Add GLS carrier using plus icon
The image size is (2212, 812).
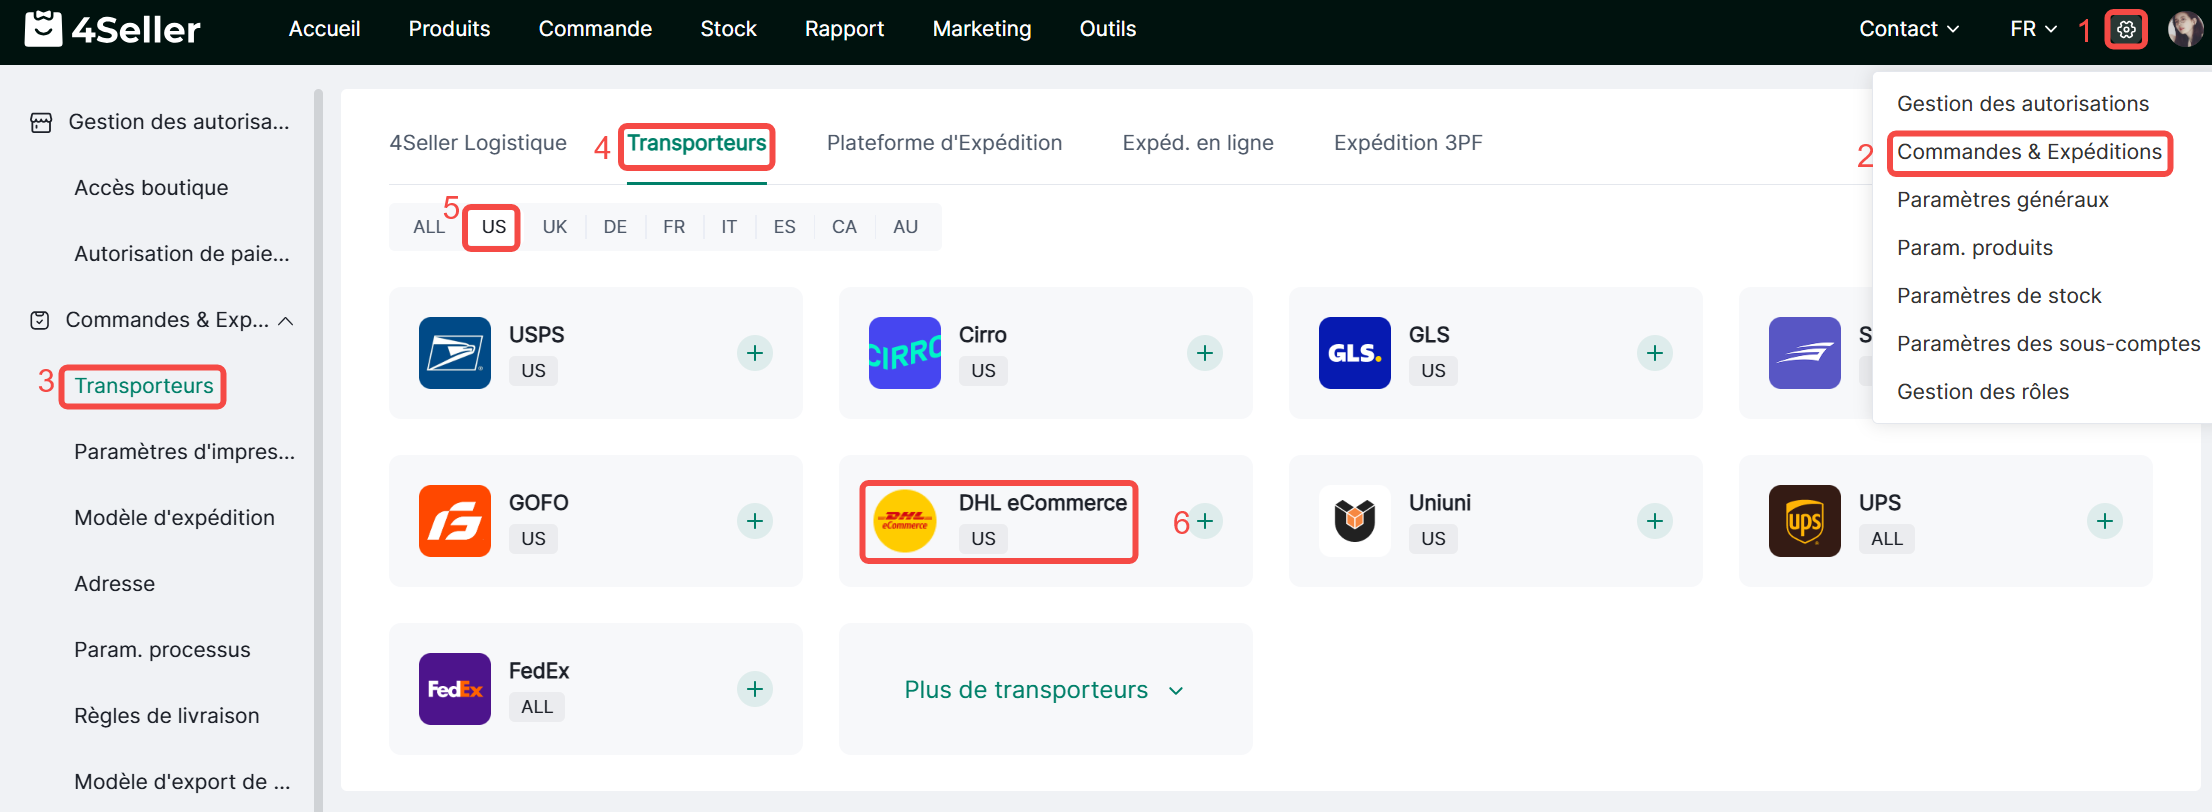[x=1655, y=353]
